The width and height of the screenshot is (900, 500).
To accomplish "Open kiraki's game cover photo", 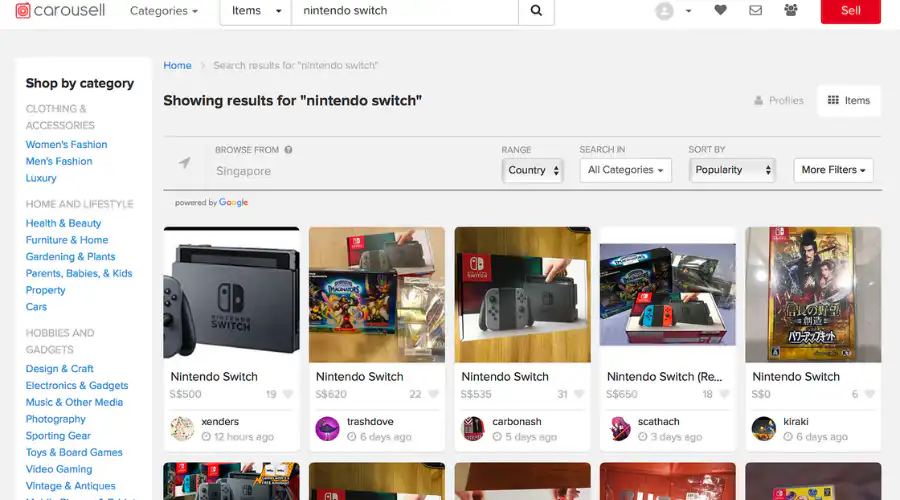I will (x=813, y=294).
